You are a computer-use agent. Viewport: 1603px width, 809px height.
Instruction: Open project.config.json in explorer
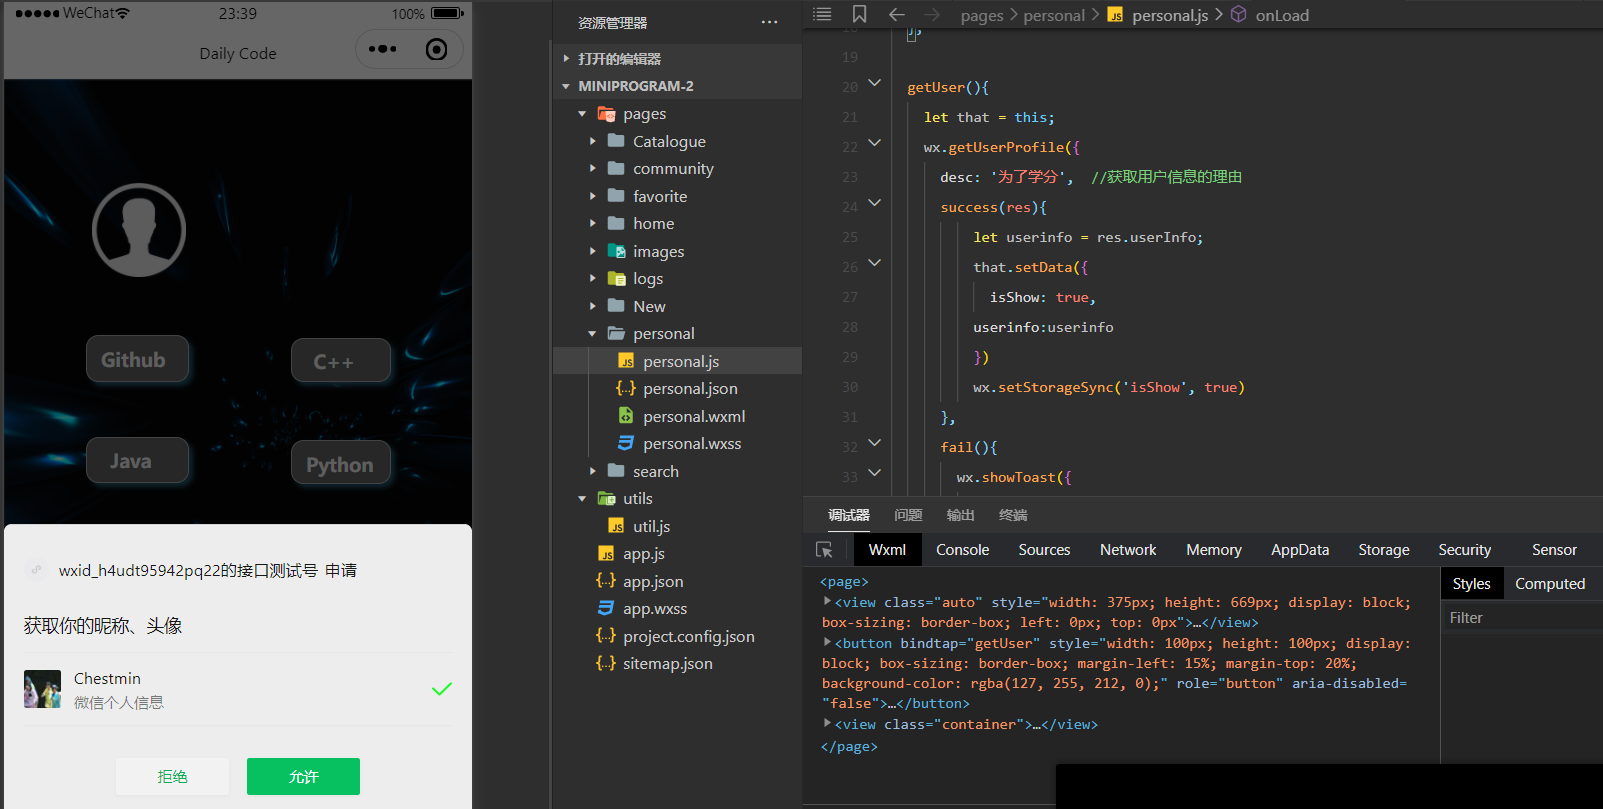coord(688,636)
